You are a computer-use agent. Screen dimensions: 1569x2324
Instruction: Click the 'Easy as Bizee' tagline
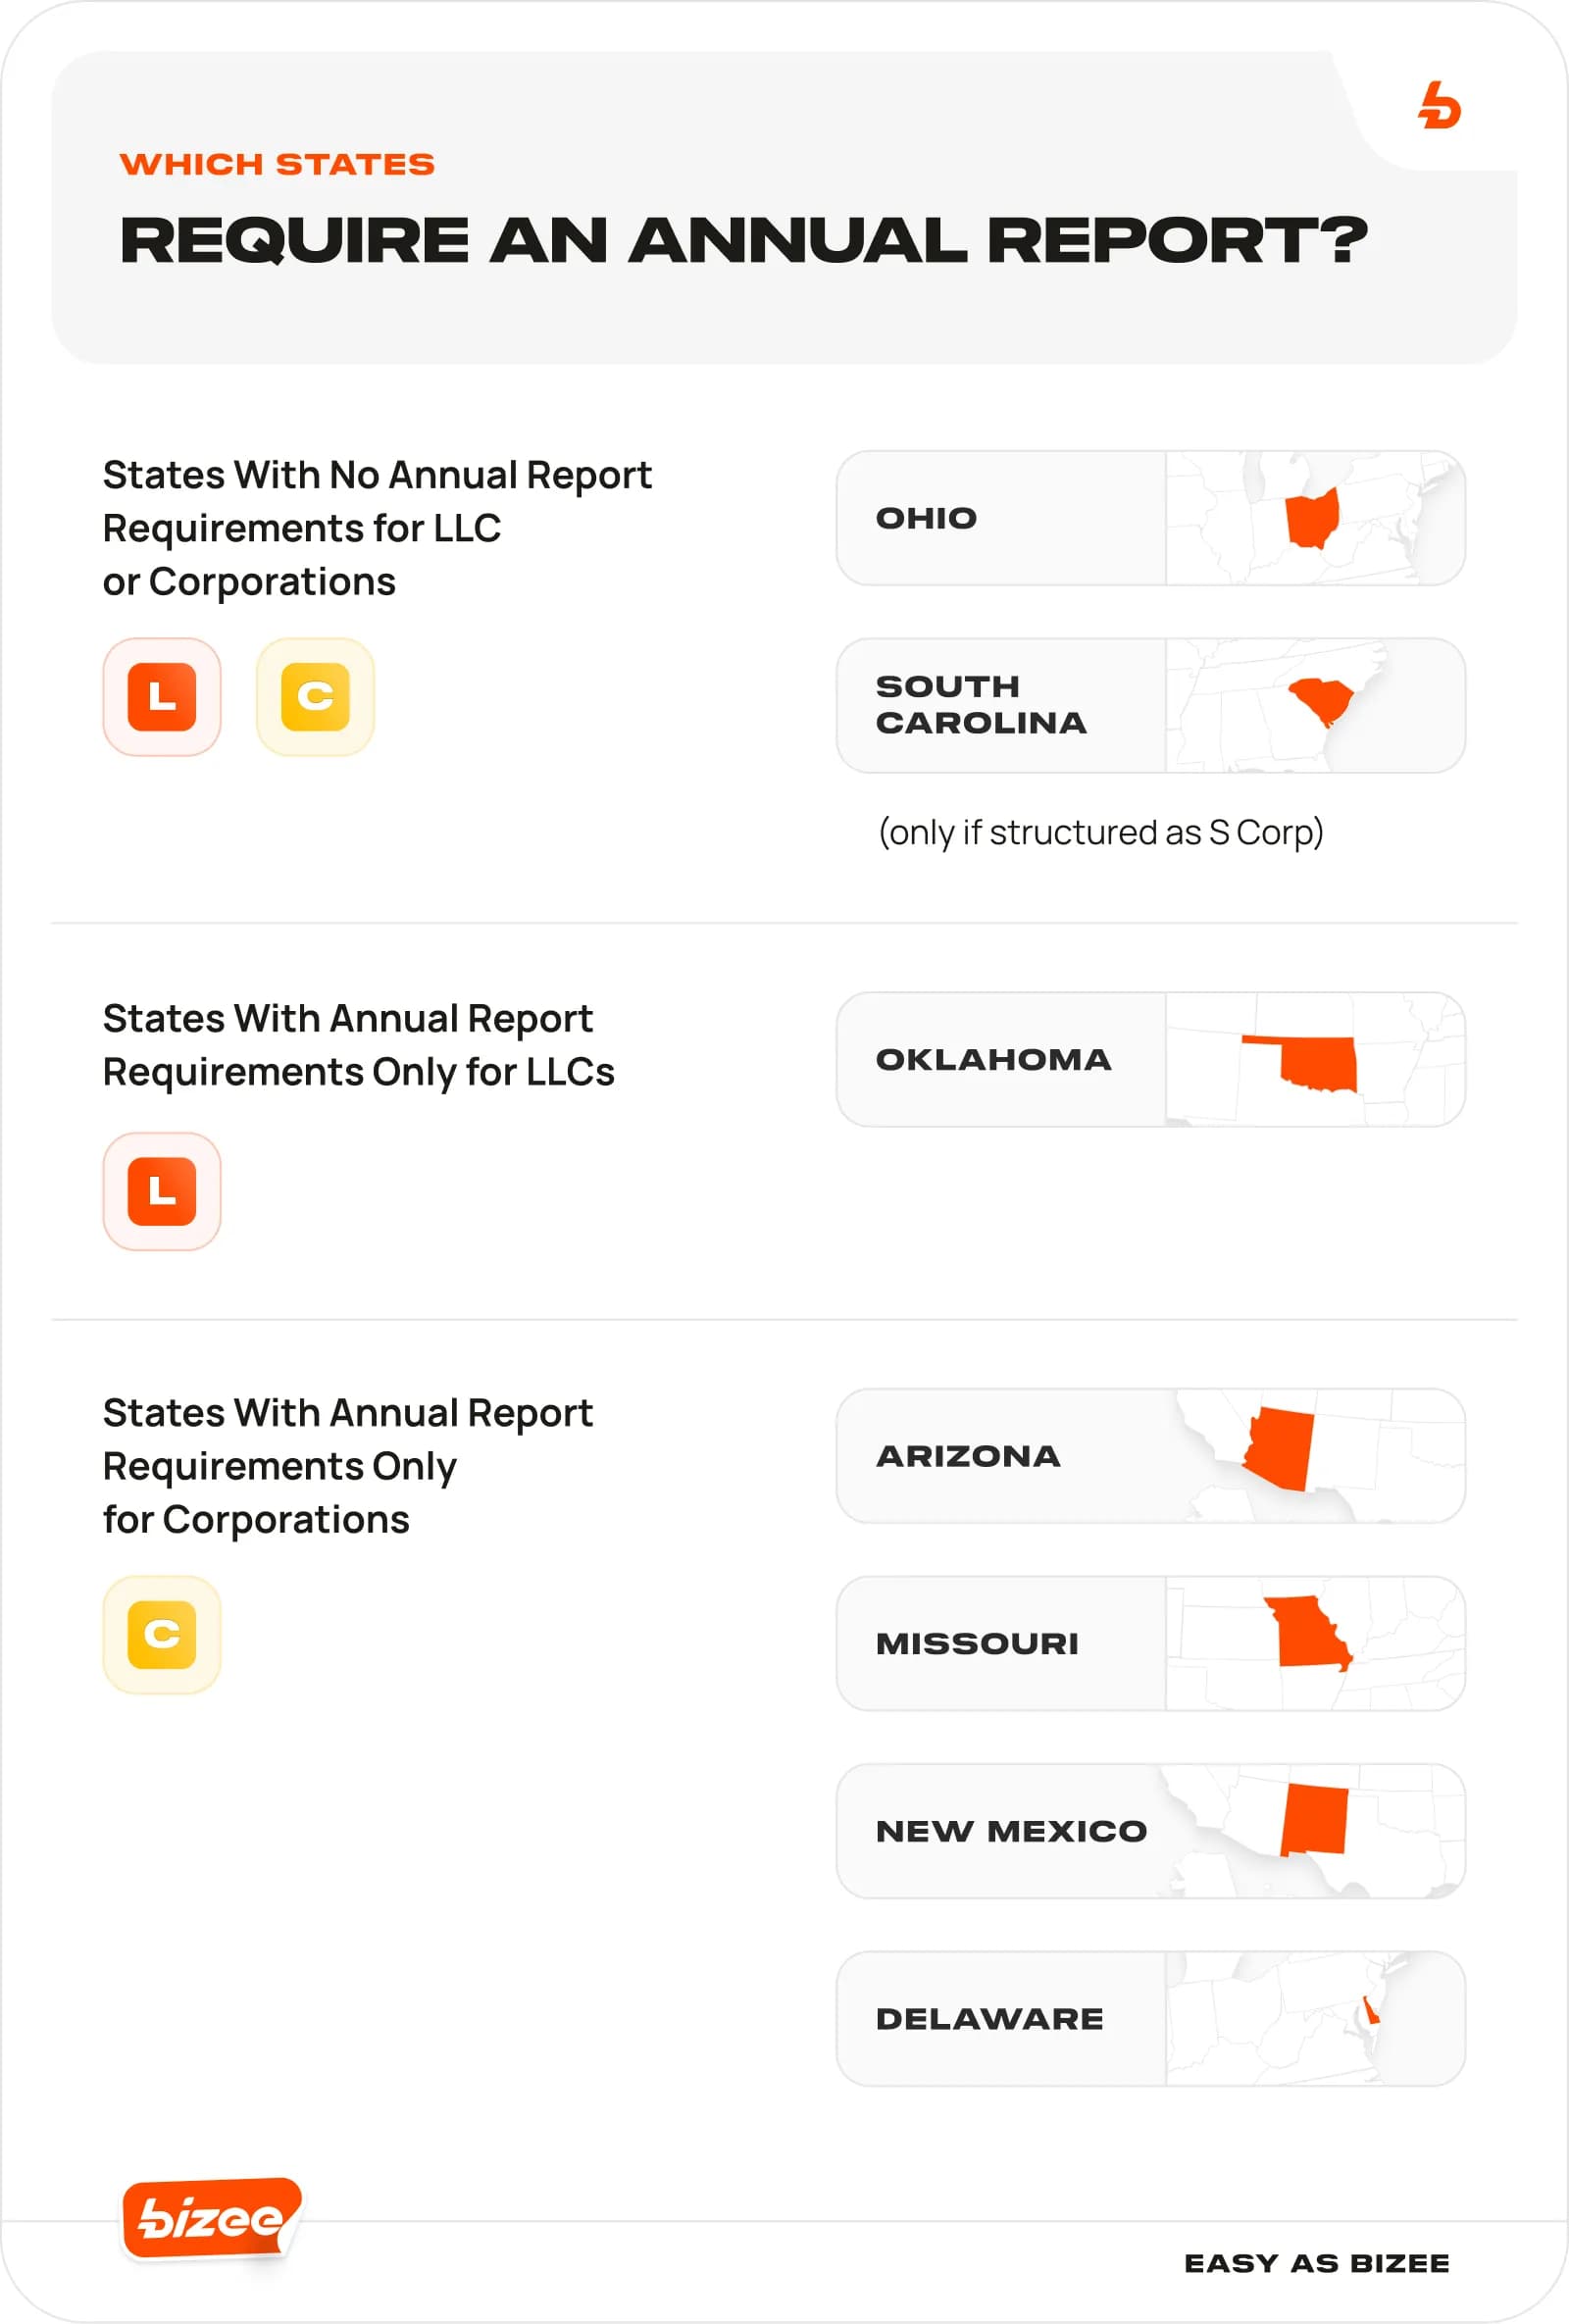point(1316,2263)
